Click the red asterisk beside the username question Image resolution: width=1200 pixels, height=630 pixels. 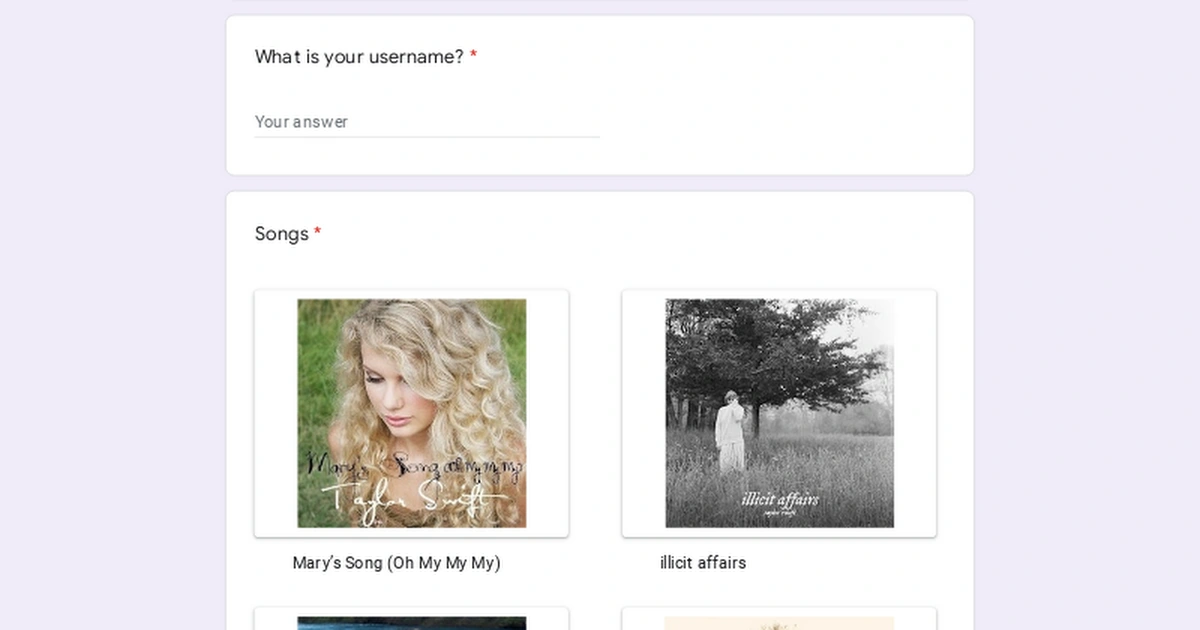point(473,57)
